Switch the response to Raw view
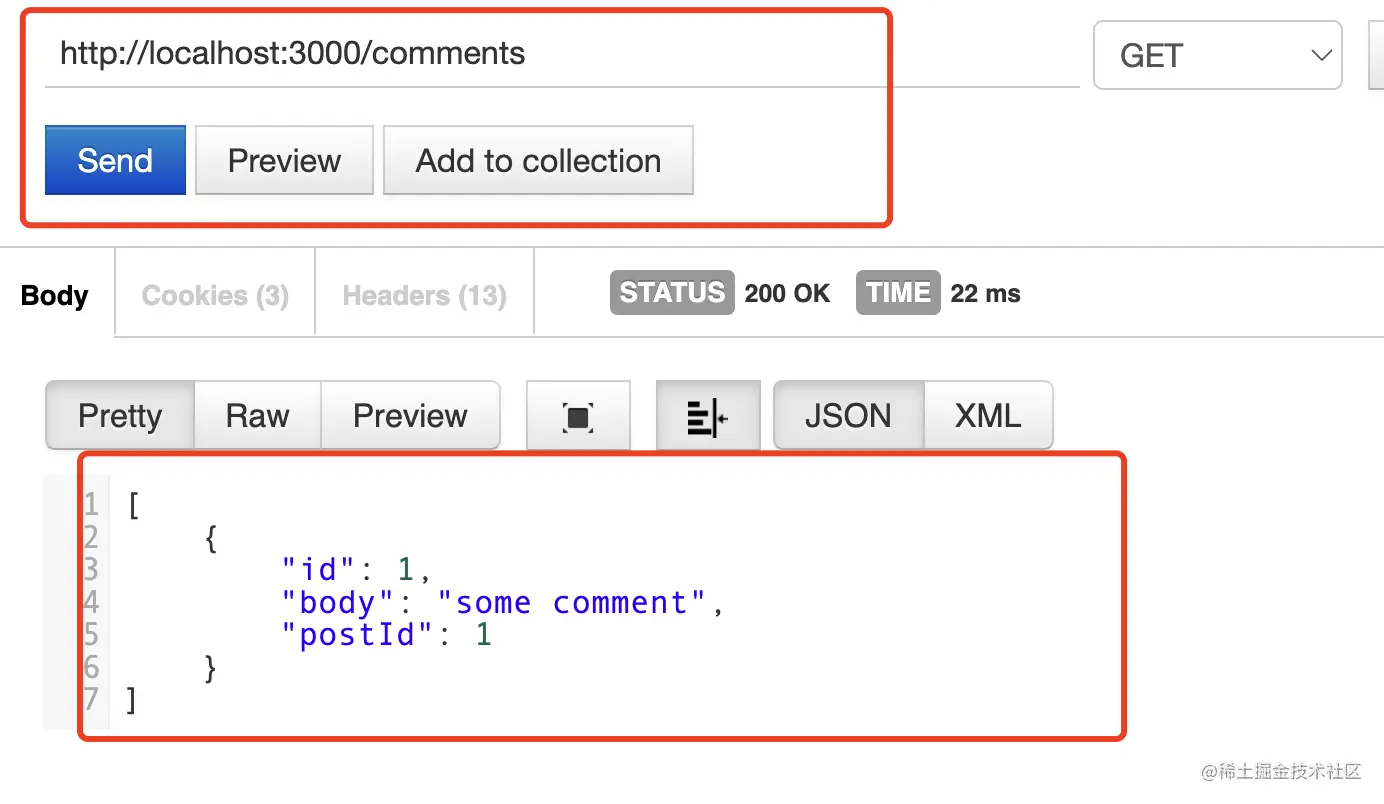Image resolution: width=1384 pixels, height=804 pixels. (257, 415)
